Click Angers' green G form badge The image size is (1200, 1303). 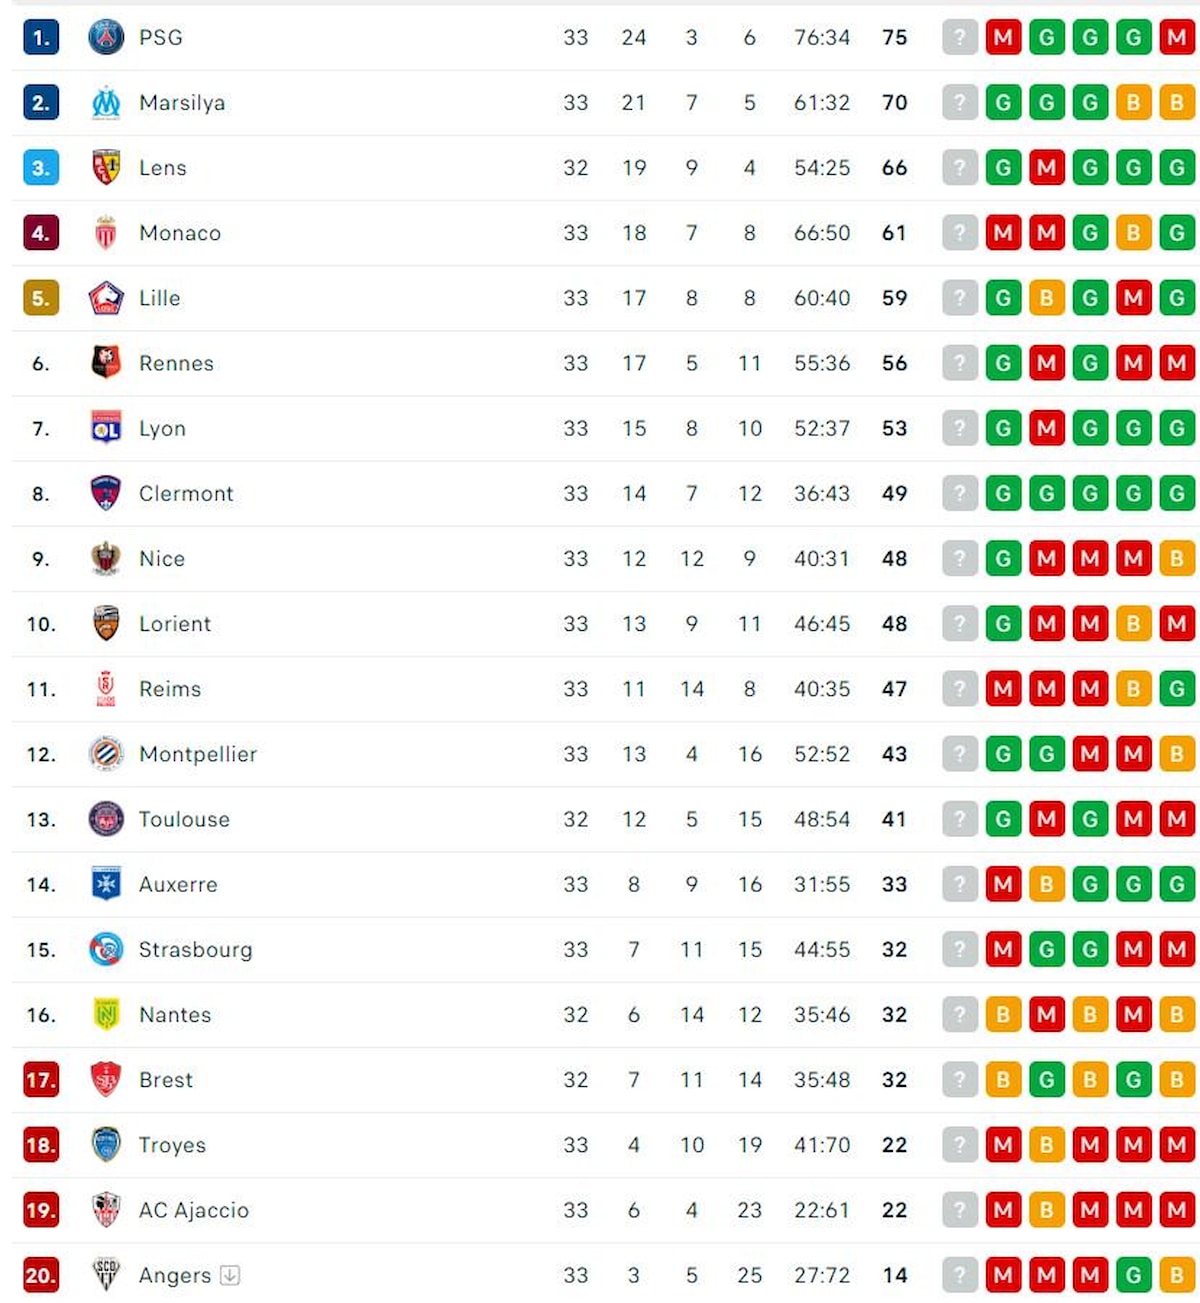1134,1275
